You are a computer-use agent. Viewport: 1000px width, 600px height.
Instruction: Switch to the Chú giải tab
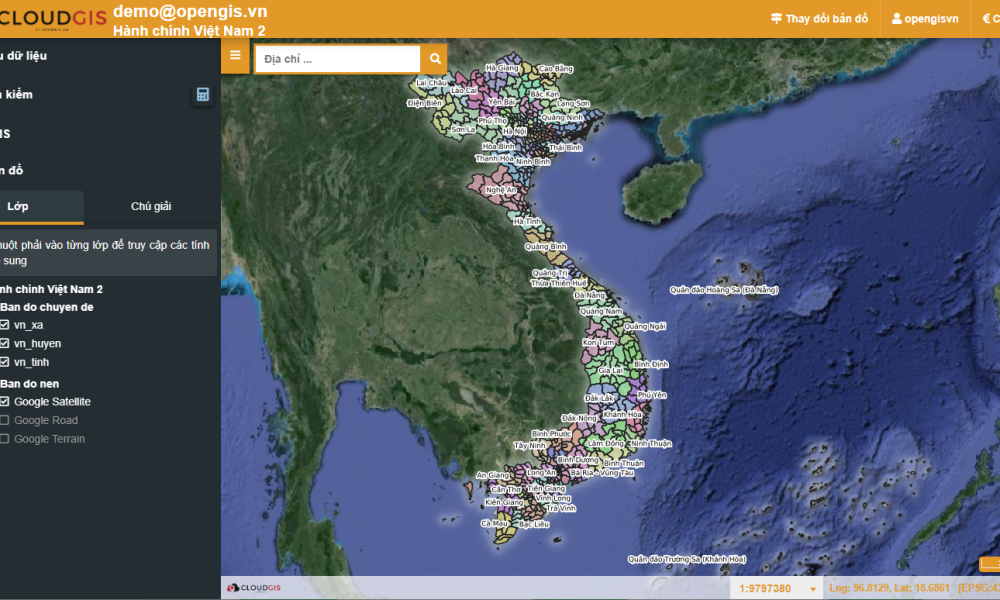[x=151, y=206]
